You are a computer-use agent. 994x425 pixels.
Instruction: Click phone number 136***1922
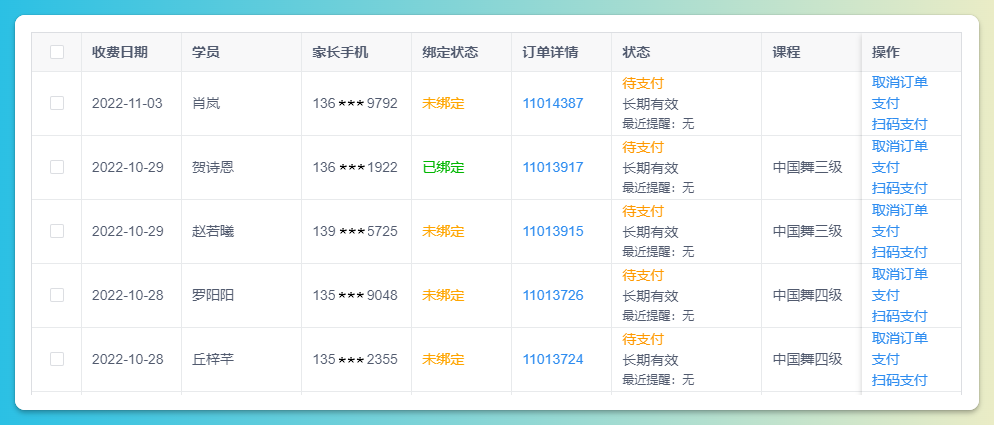[x=355, y=167]
